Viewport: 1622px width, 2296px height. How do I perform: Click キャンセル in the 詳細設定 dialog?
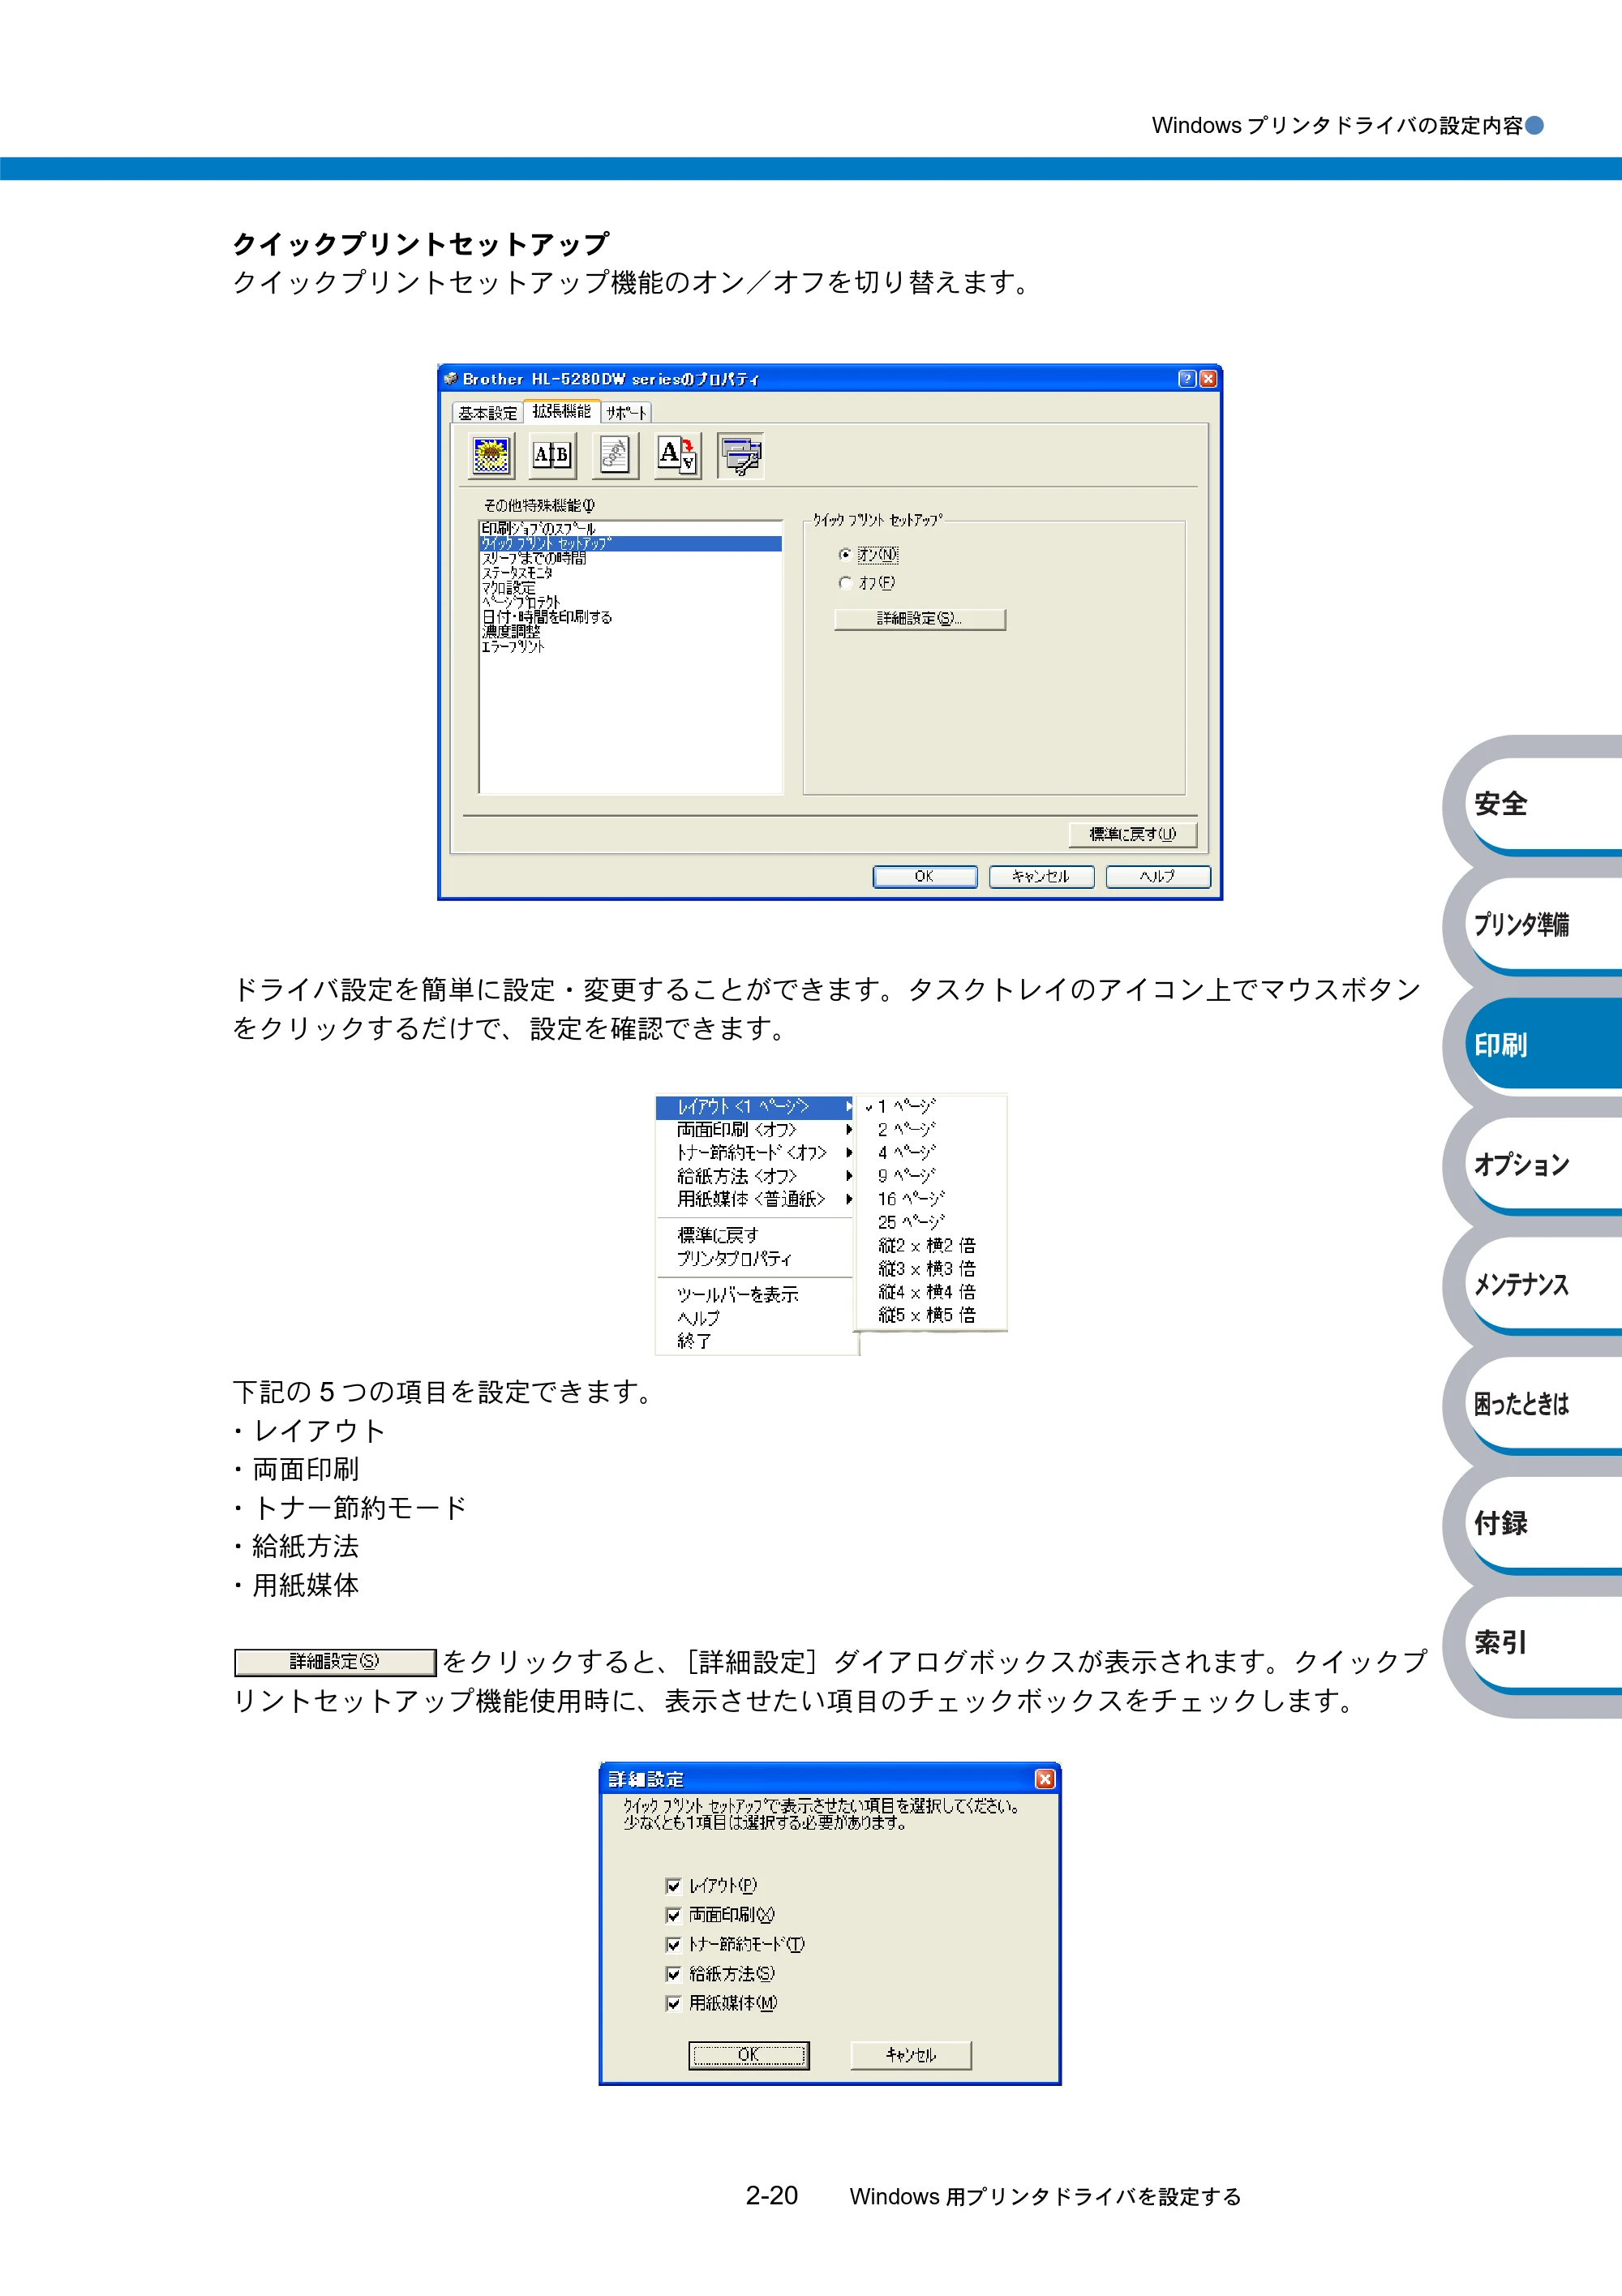[x=911, y=2055]
